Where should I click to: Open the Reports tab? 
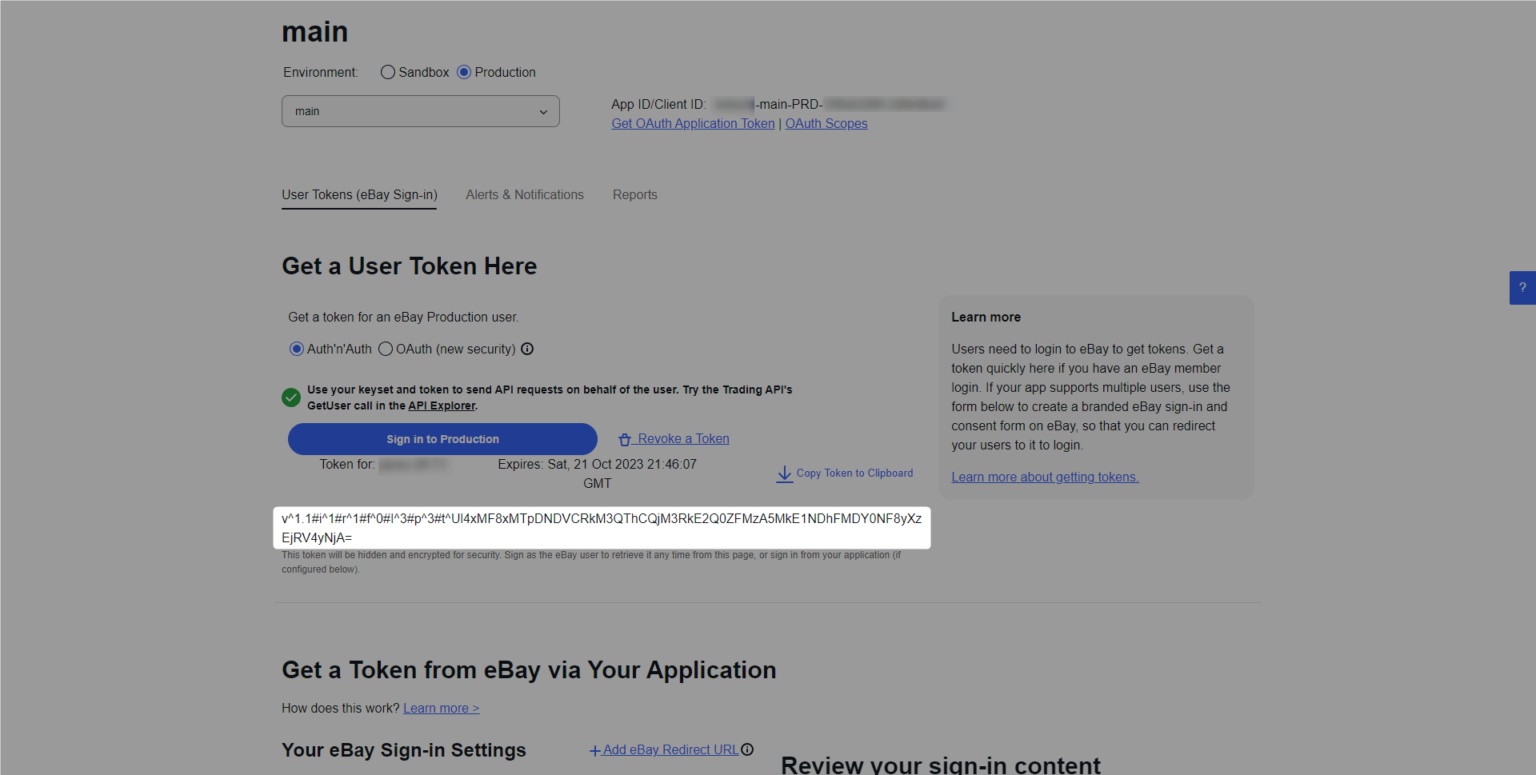[x=635, y=195]
